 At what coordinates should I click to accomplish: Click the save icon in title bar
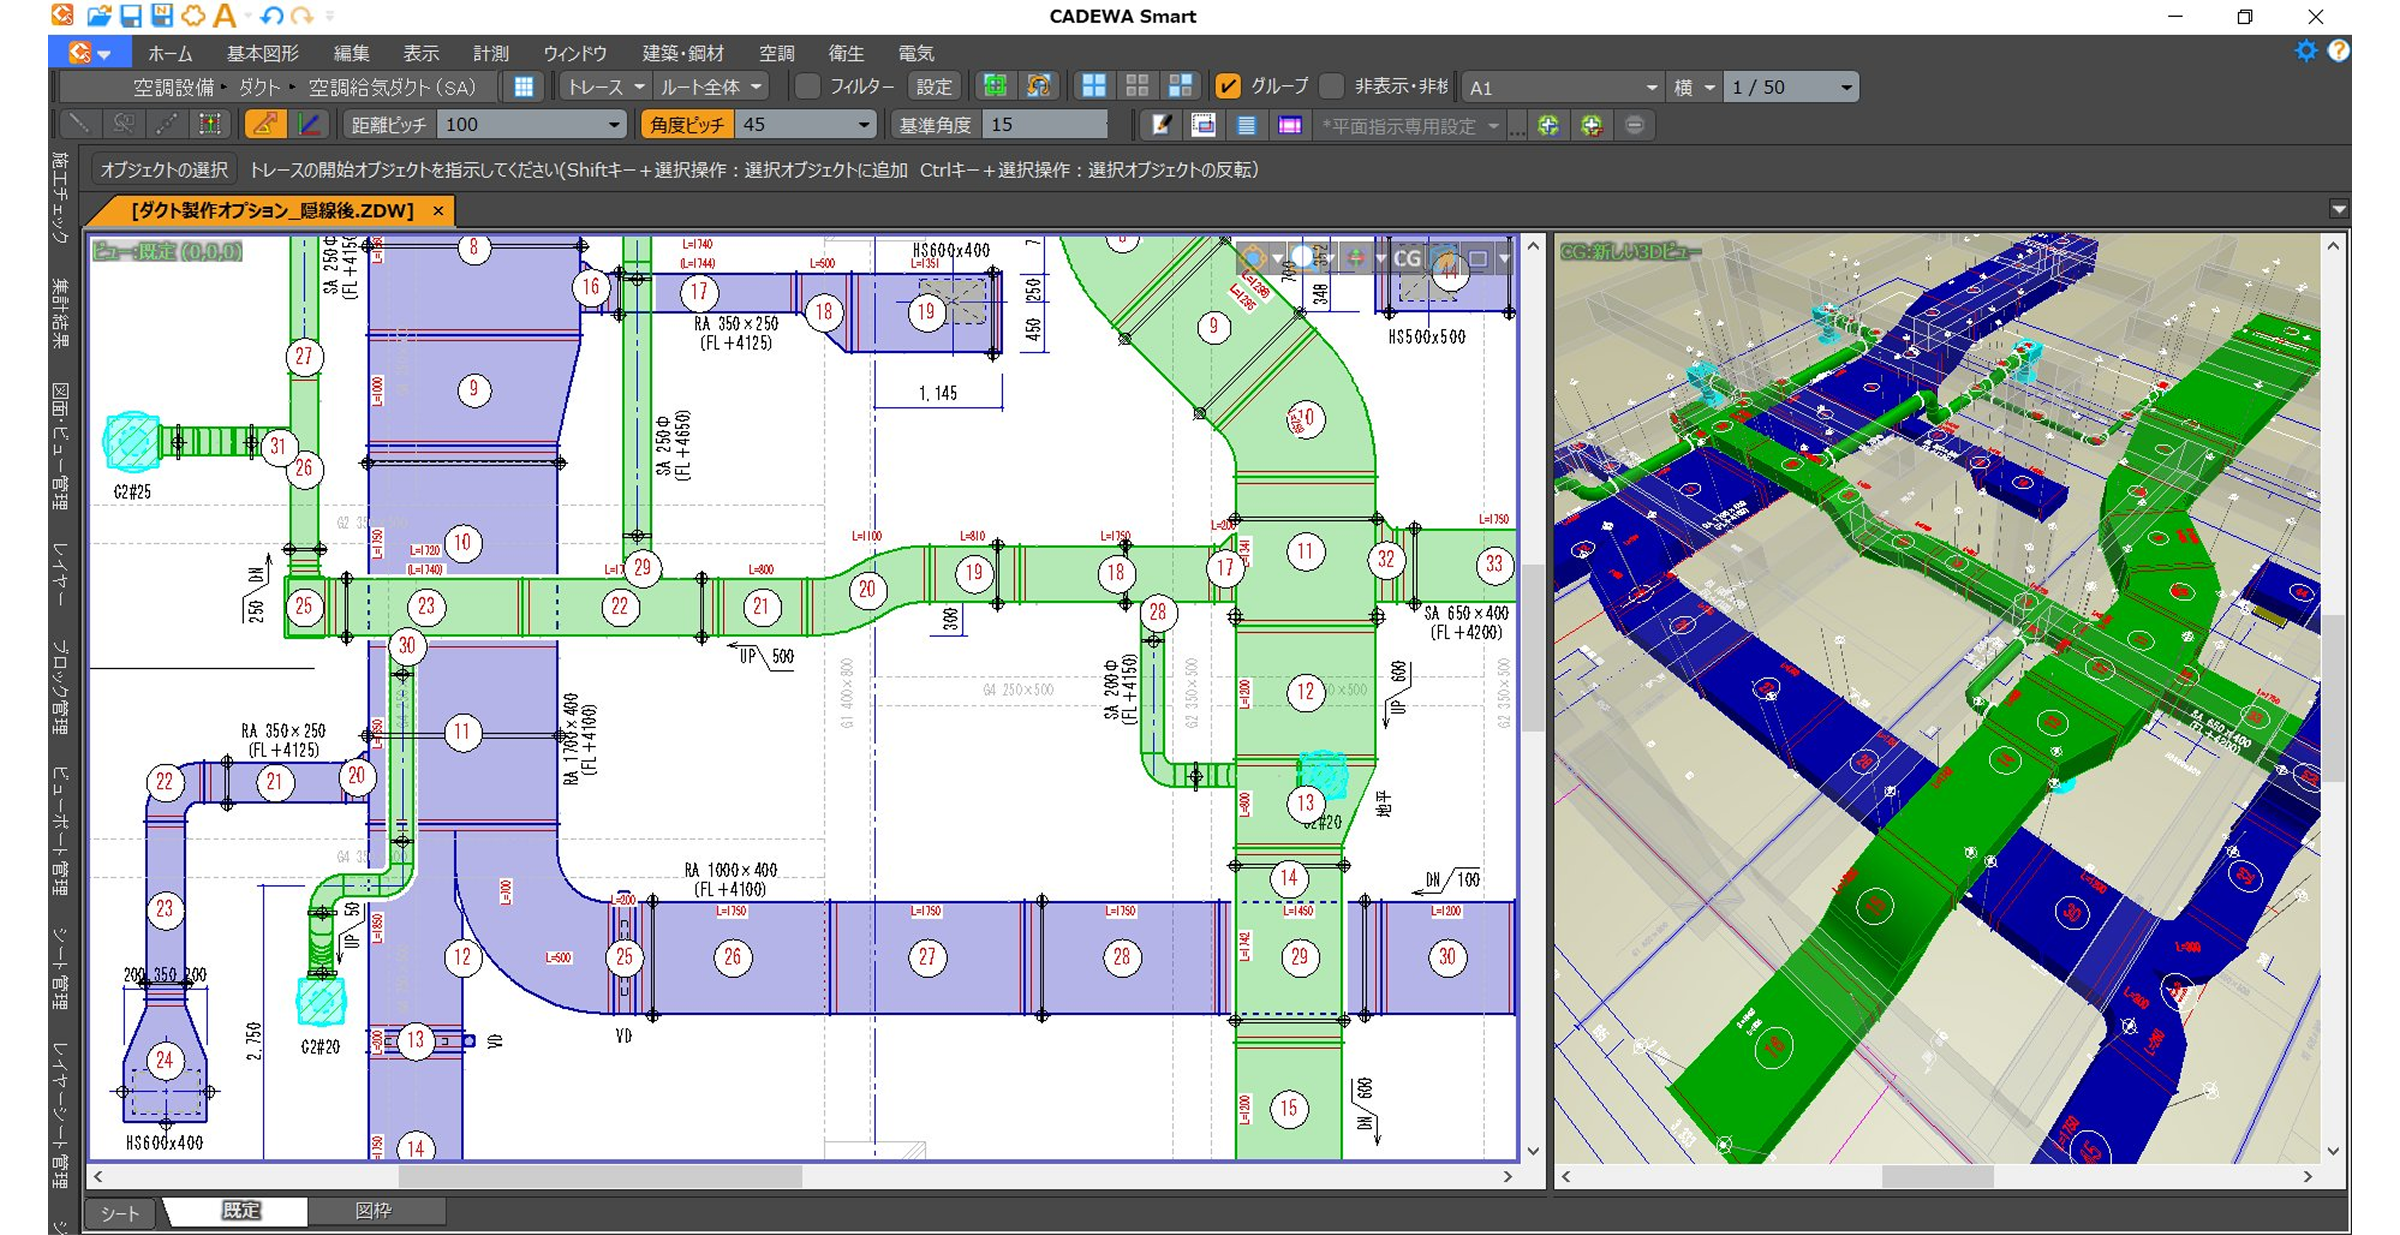[x=130, y=15]
